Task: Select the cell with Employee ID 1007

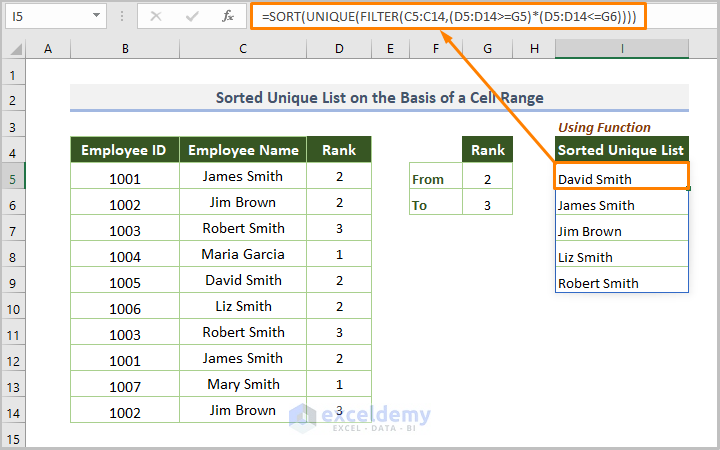Action: tap(124, 385)
